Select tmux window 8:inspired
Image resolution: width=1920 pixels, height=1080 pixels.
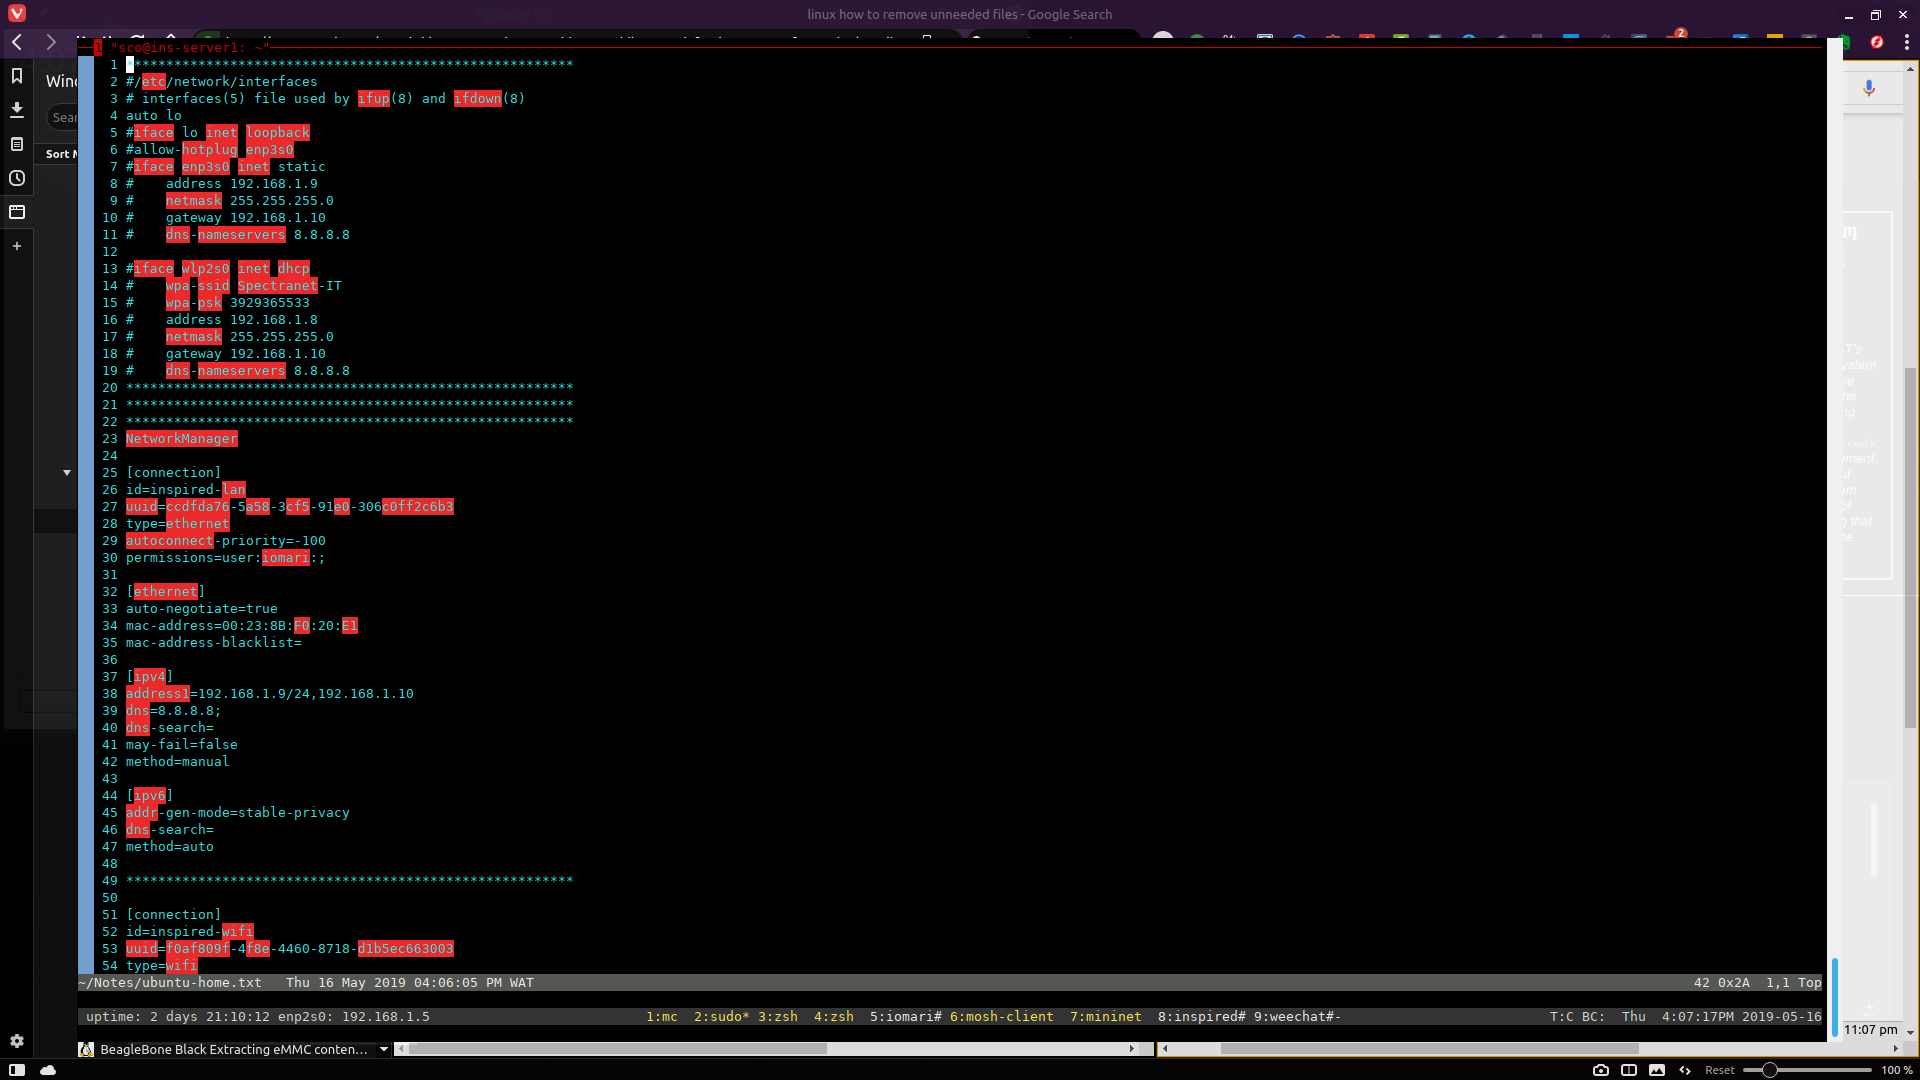pos(1201,1016)
